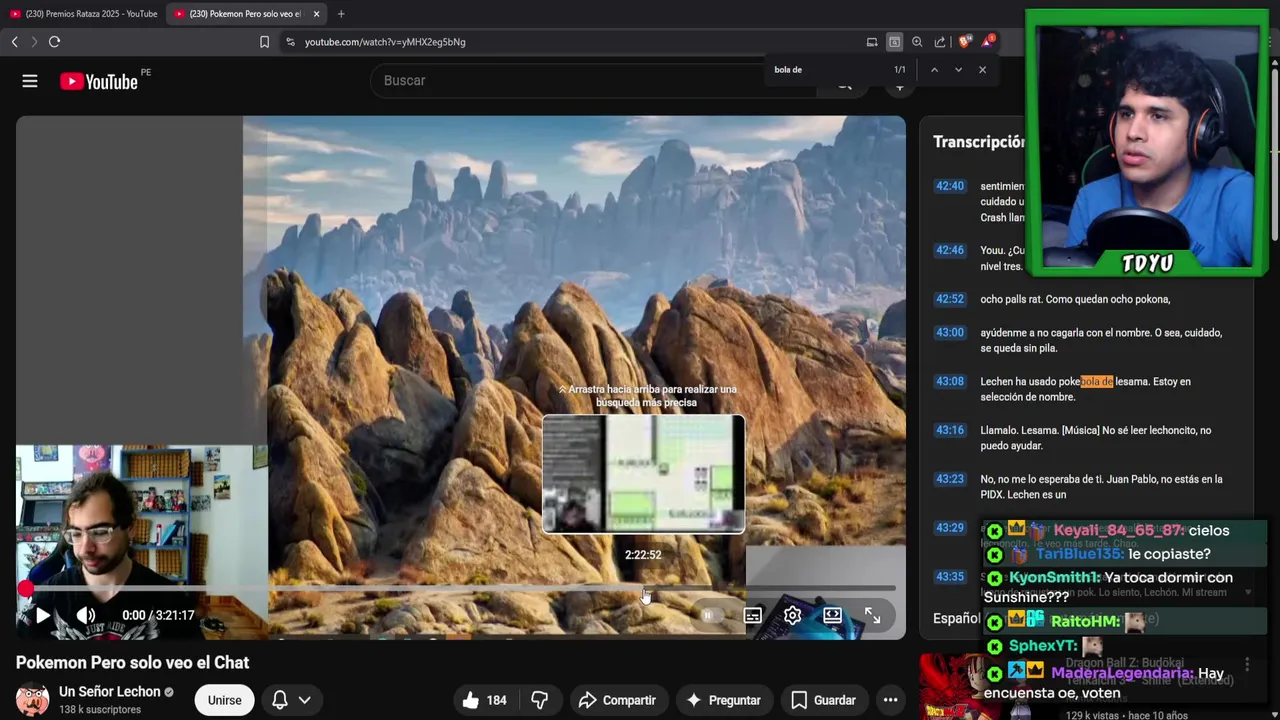Open Brave Rewards triangle icon
Image resolution: width=1280 pixels, height=720 pixels.
pos(987,41)
